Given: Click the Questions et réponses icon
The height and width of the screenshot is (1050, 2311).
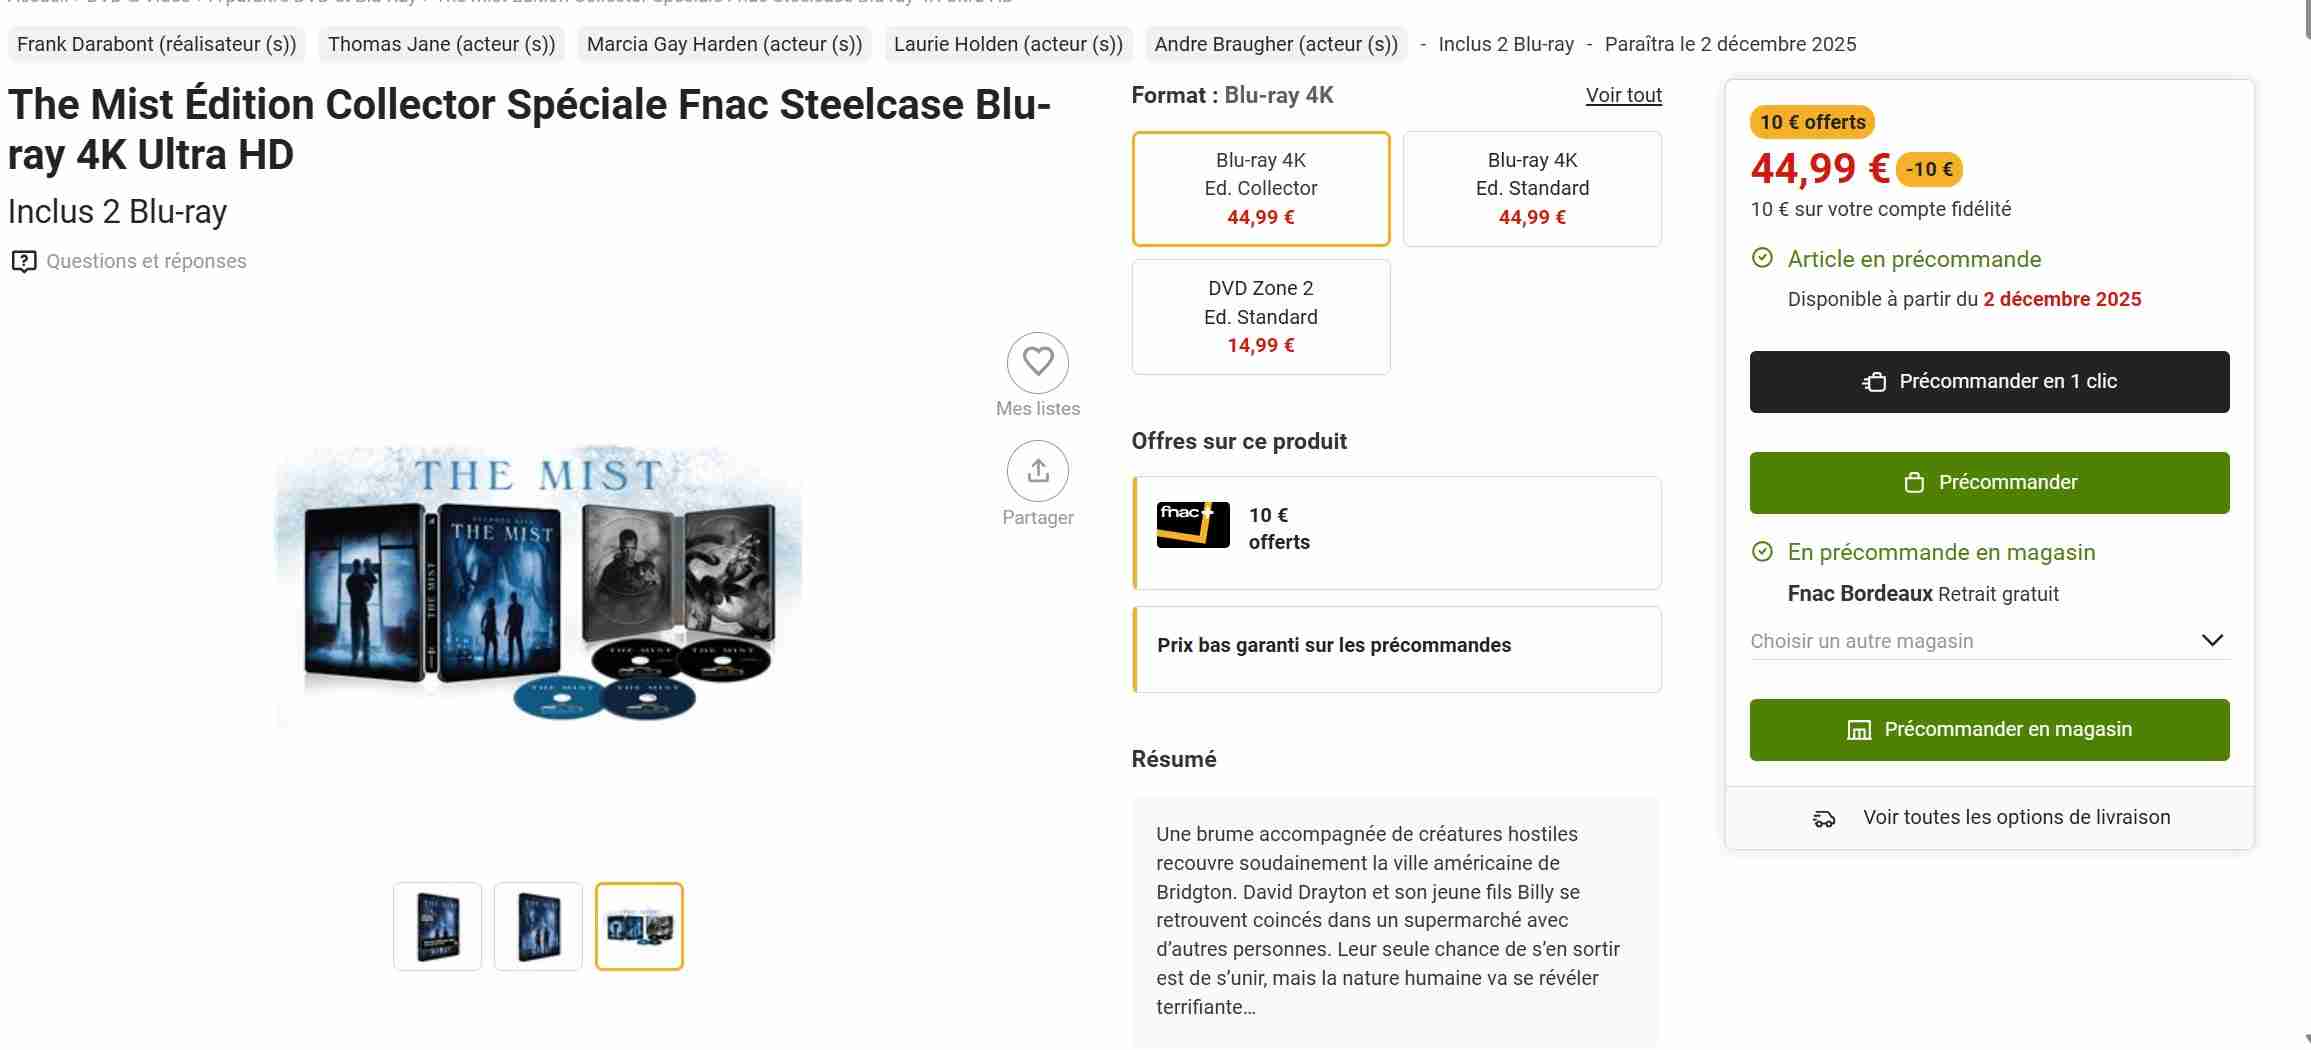Looking at the screenshot, I should coord(24,262).
